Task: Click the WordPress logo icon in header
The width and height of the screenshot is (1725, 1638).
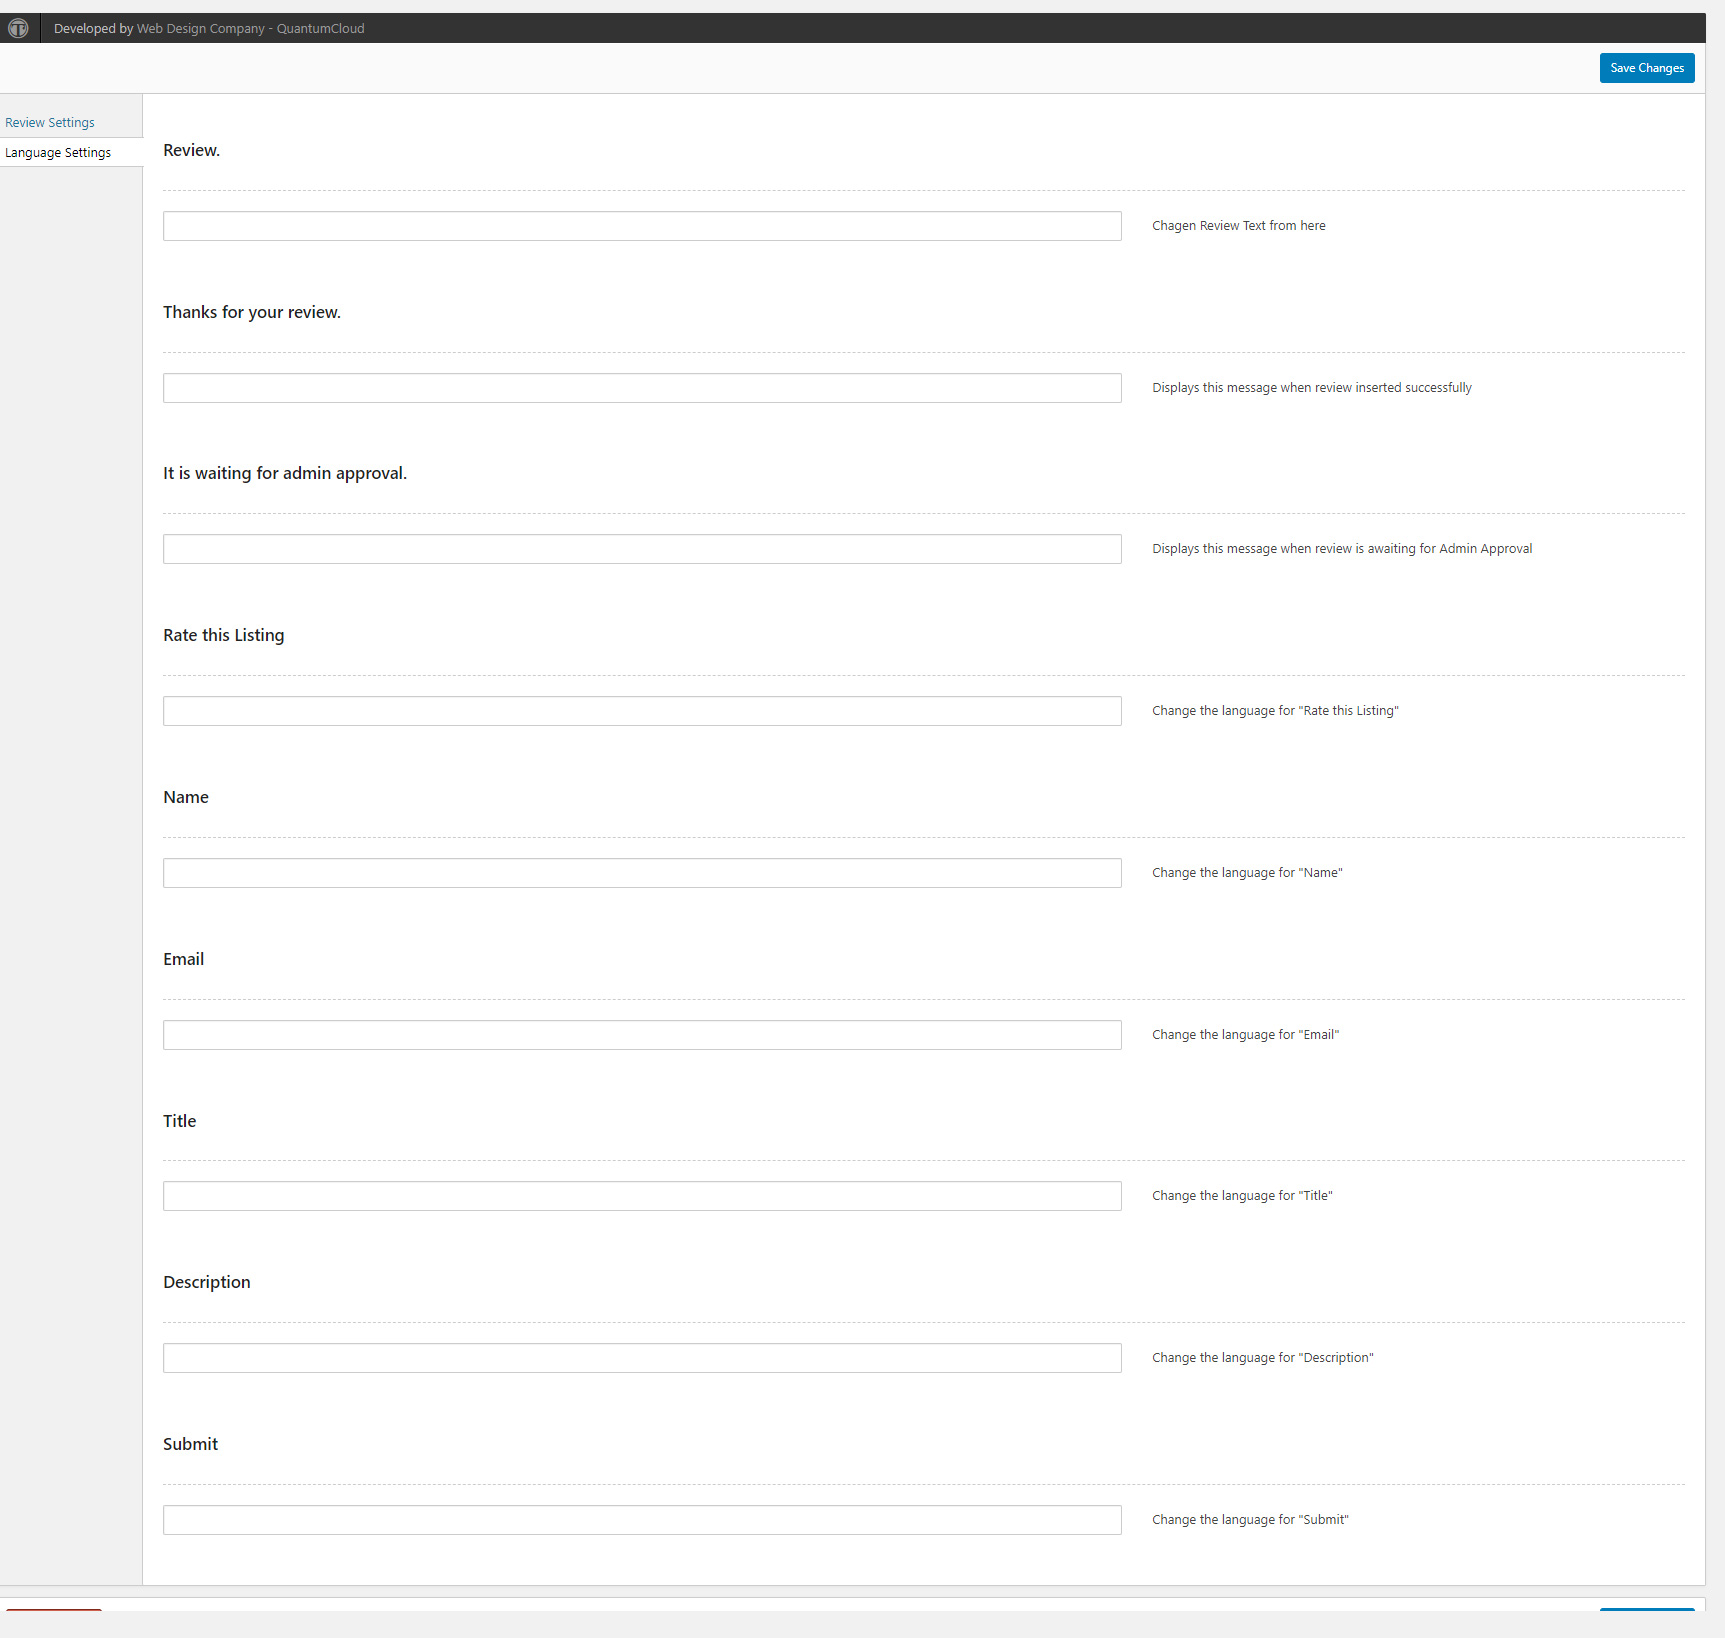Action: tap(18, 28)
